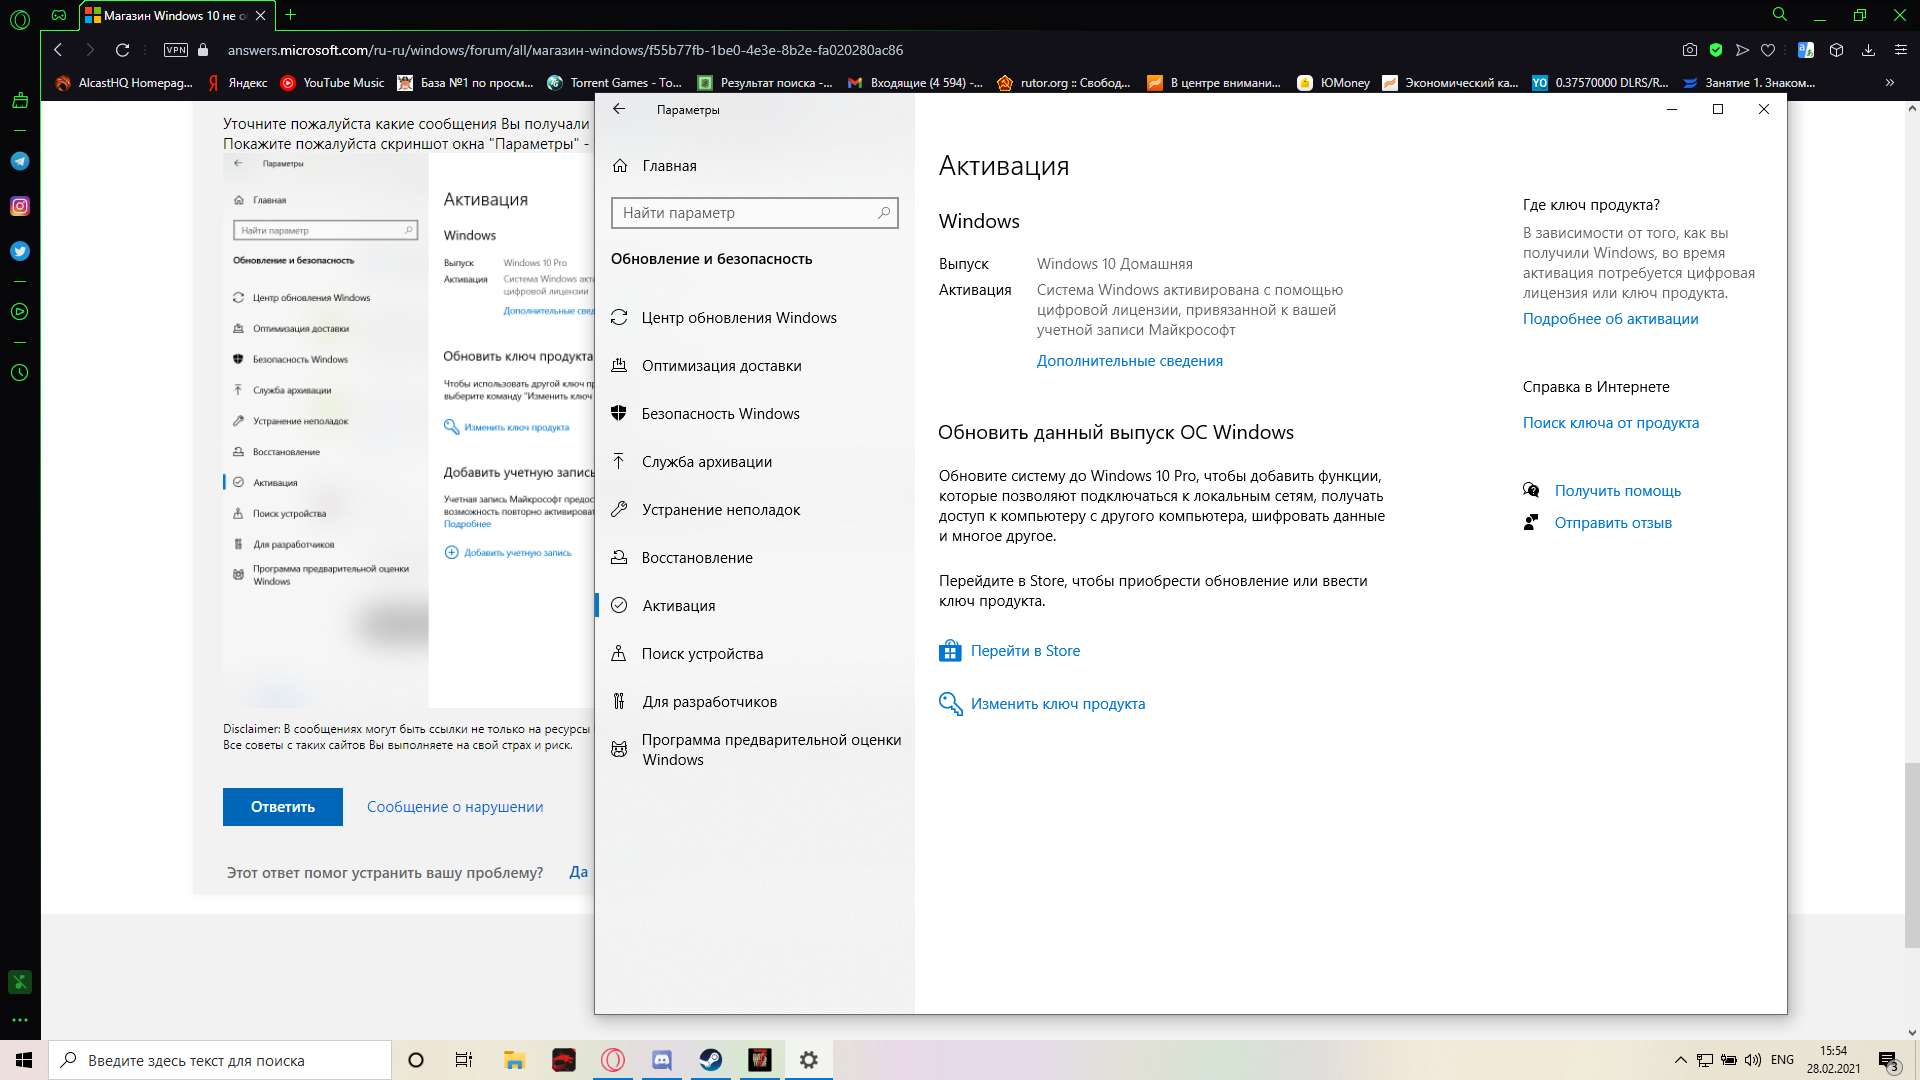Image resolution: width=1920 pixels, height=1080 pixels.
Task: Click the Найти параметр search field
Action: tap(754, 213)
